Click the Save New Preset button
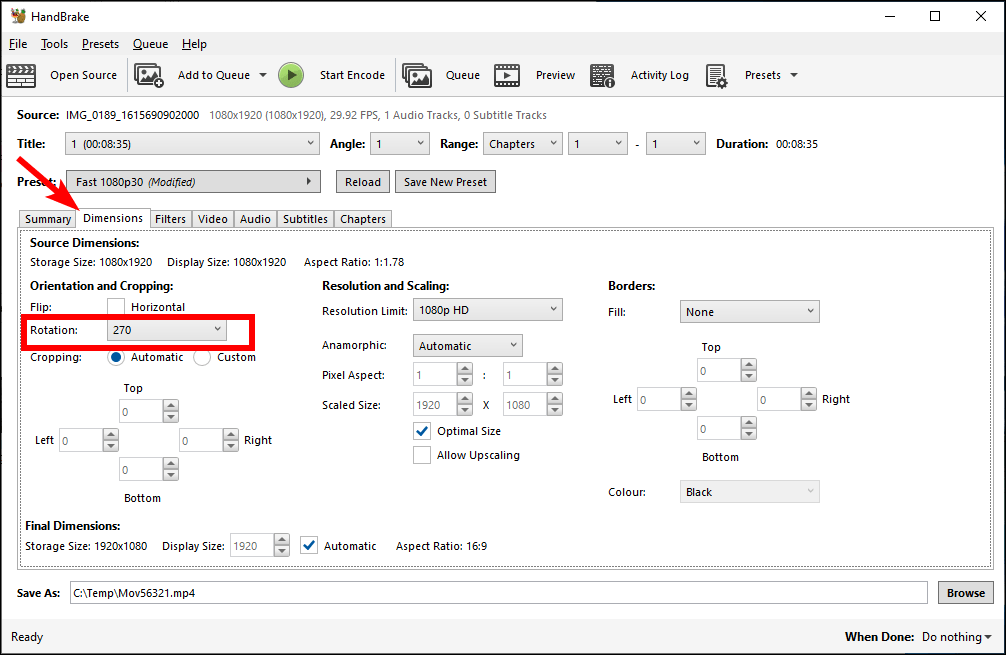 445,182
